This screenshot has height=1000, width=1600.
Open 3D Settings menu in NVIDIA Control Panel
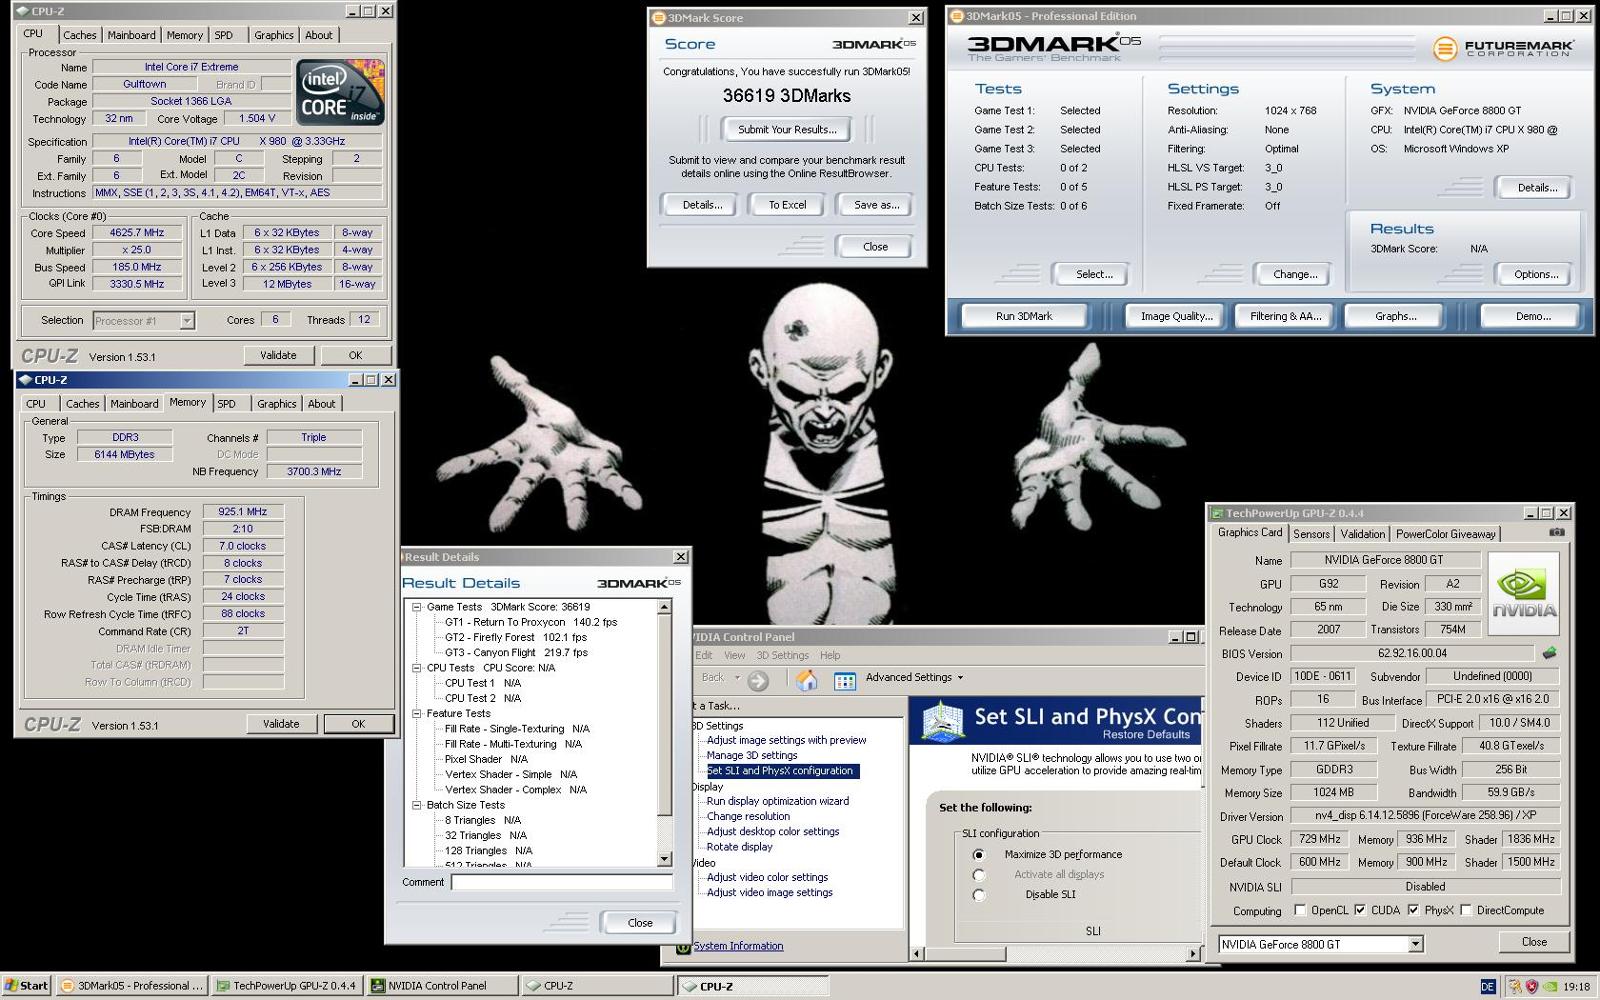pos(782,656)
